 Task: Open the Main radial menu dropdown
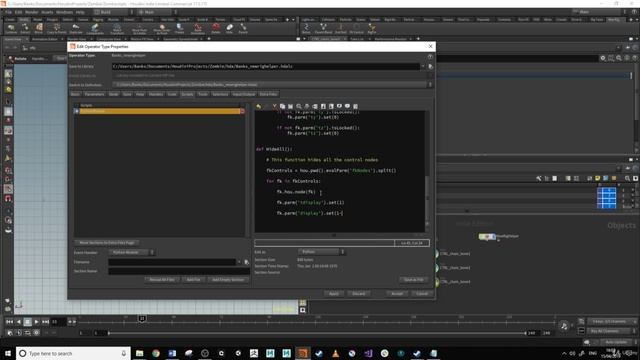pos(157,12)
